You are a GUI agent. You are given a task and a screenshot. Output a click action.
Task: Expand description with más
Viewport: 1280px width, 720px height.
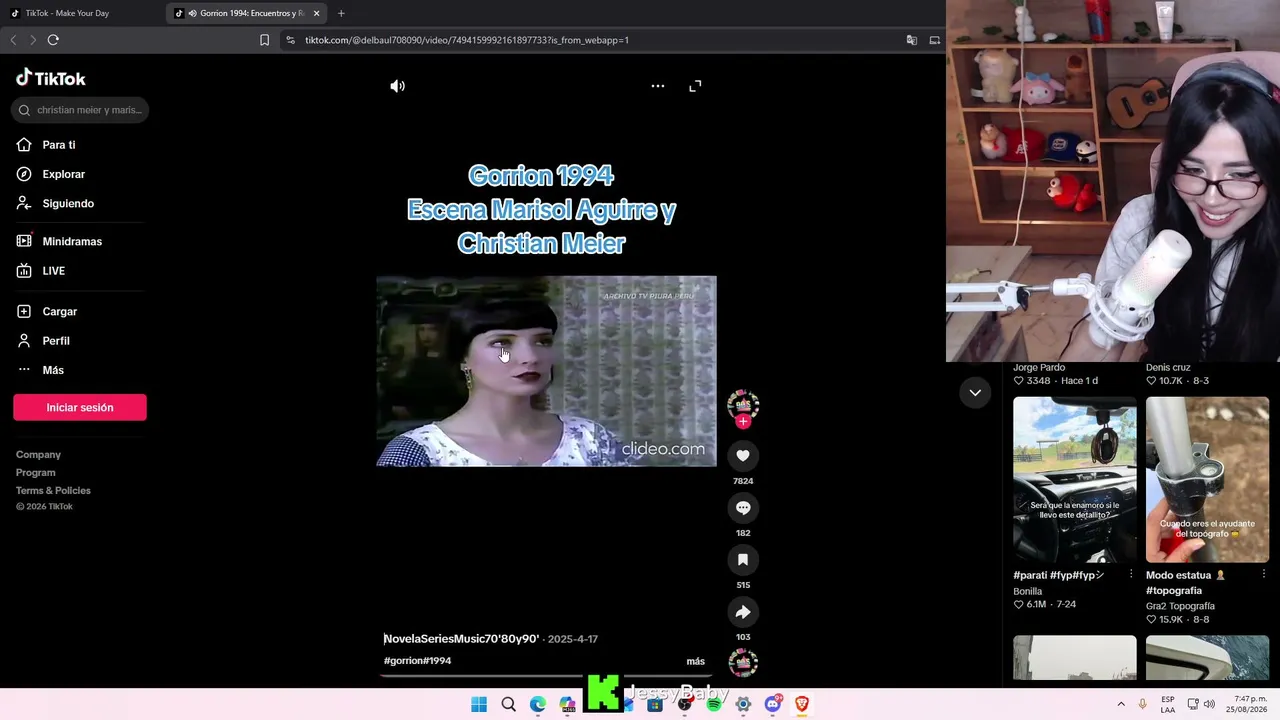click(696, 661)
